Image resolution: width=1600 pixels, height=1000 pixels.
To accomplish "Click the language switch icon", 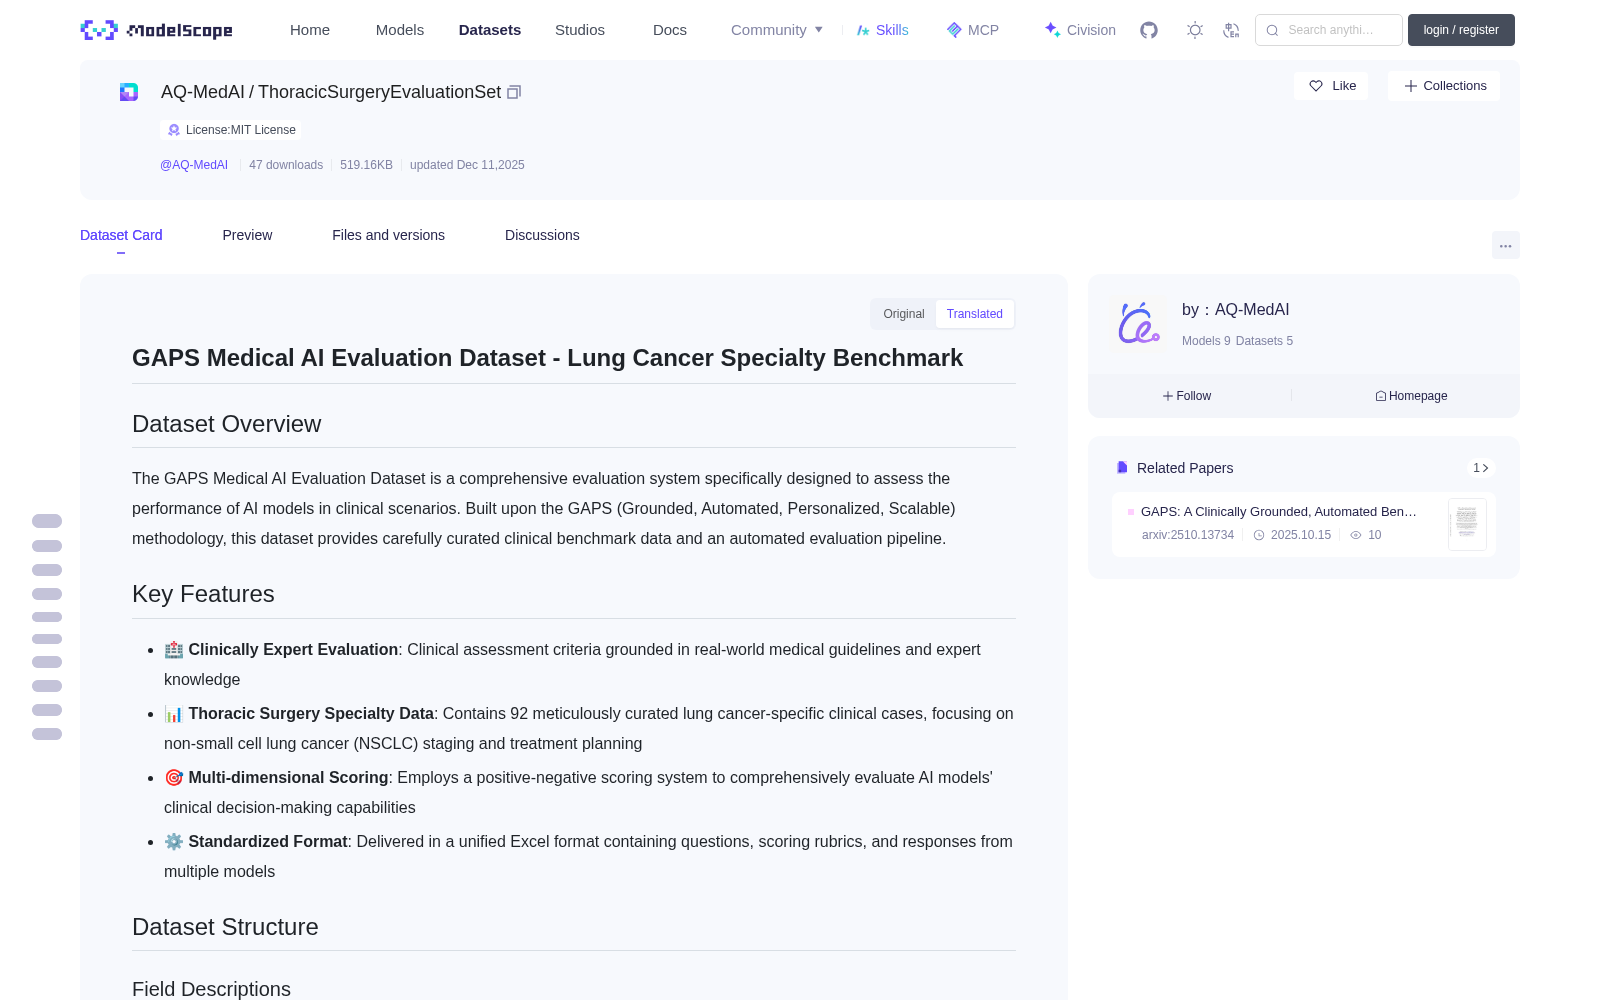I will pyautogui.click(x=1232, y=30).
